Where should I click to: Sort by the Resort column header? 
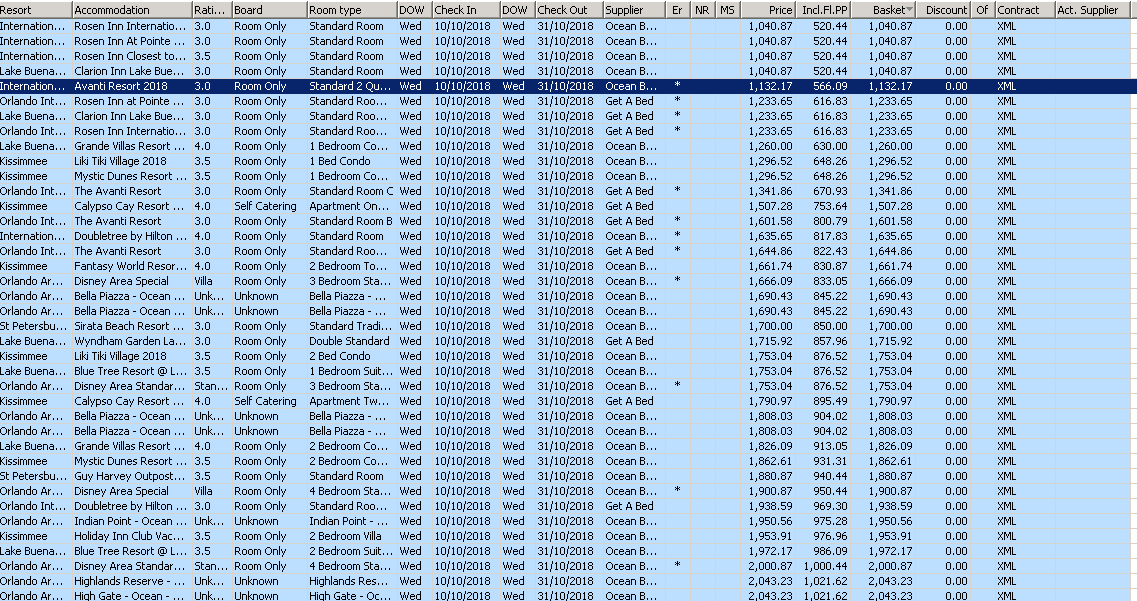(36, 9)
